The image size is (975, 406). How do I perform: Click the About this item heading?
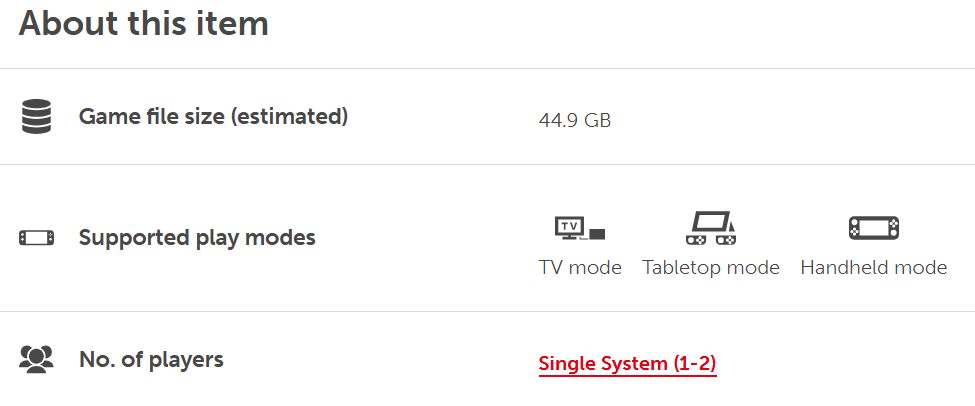(x=144, y=23)
